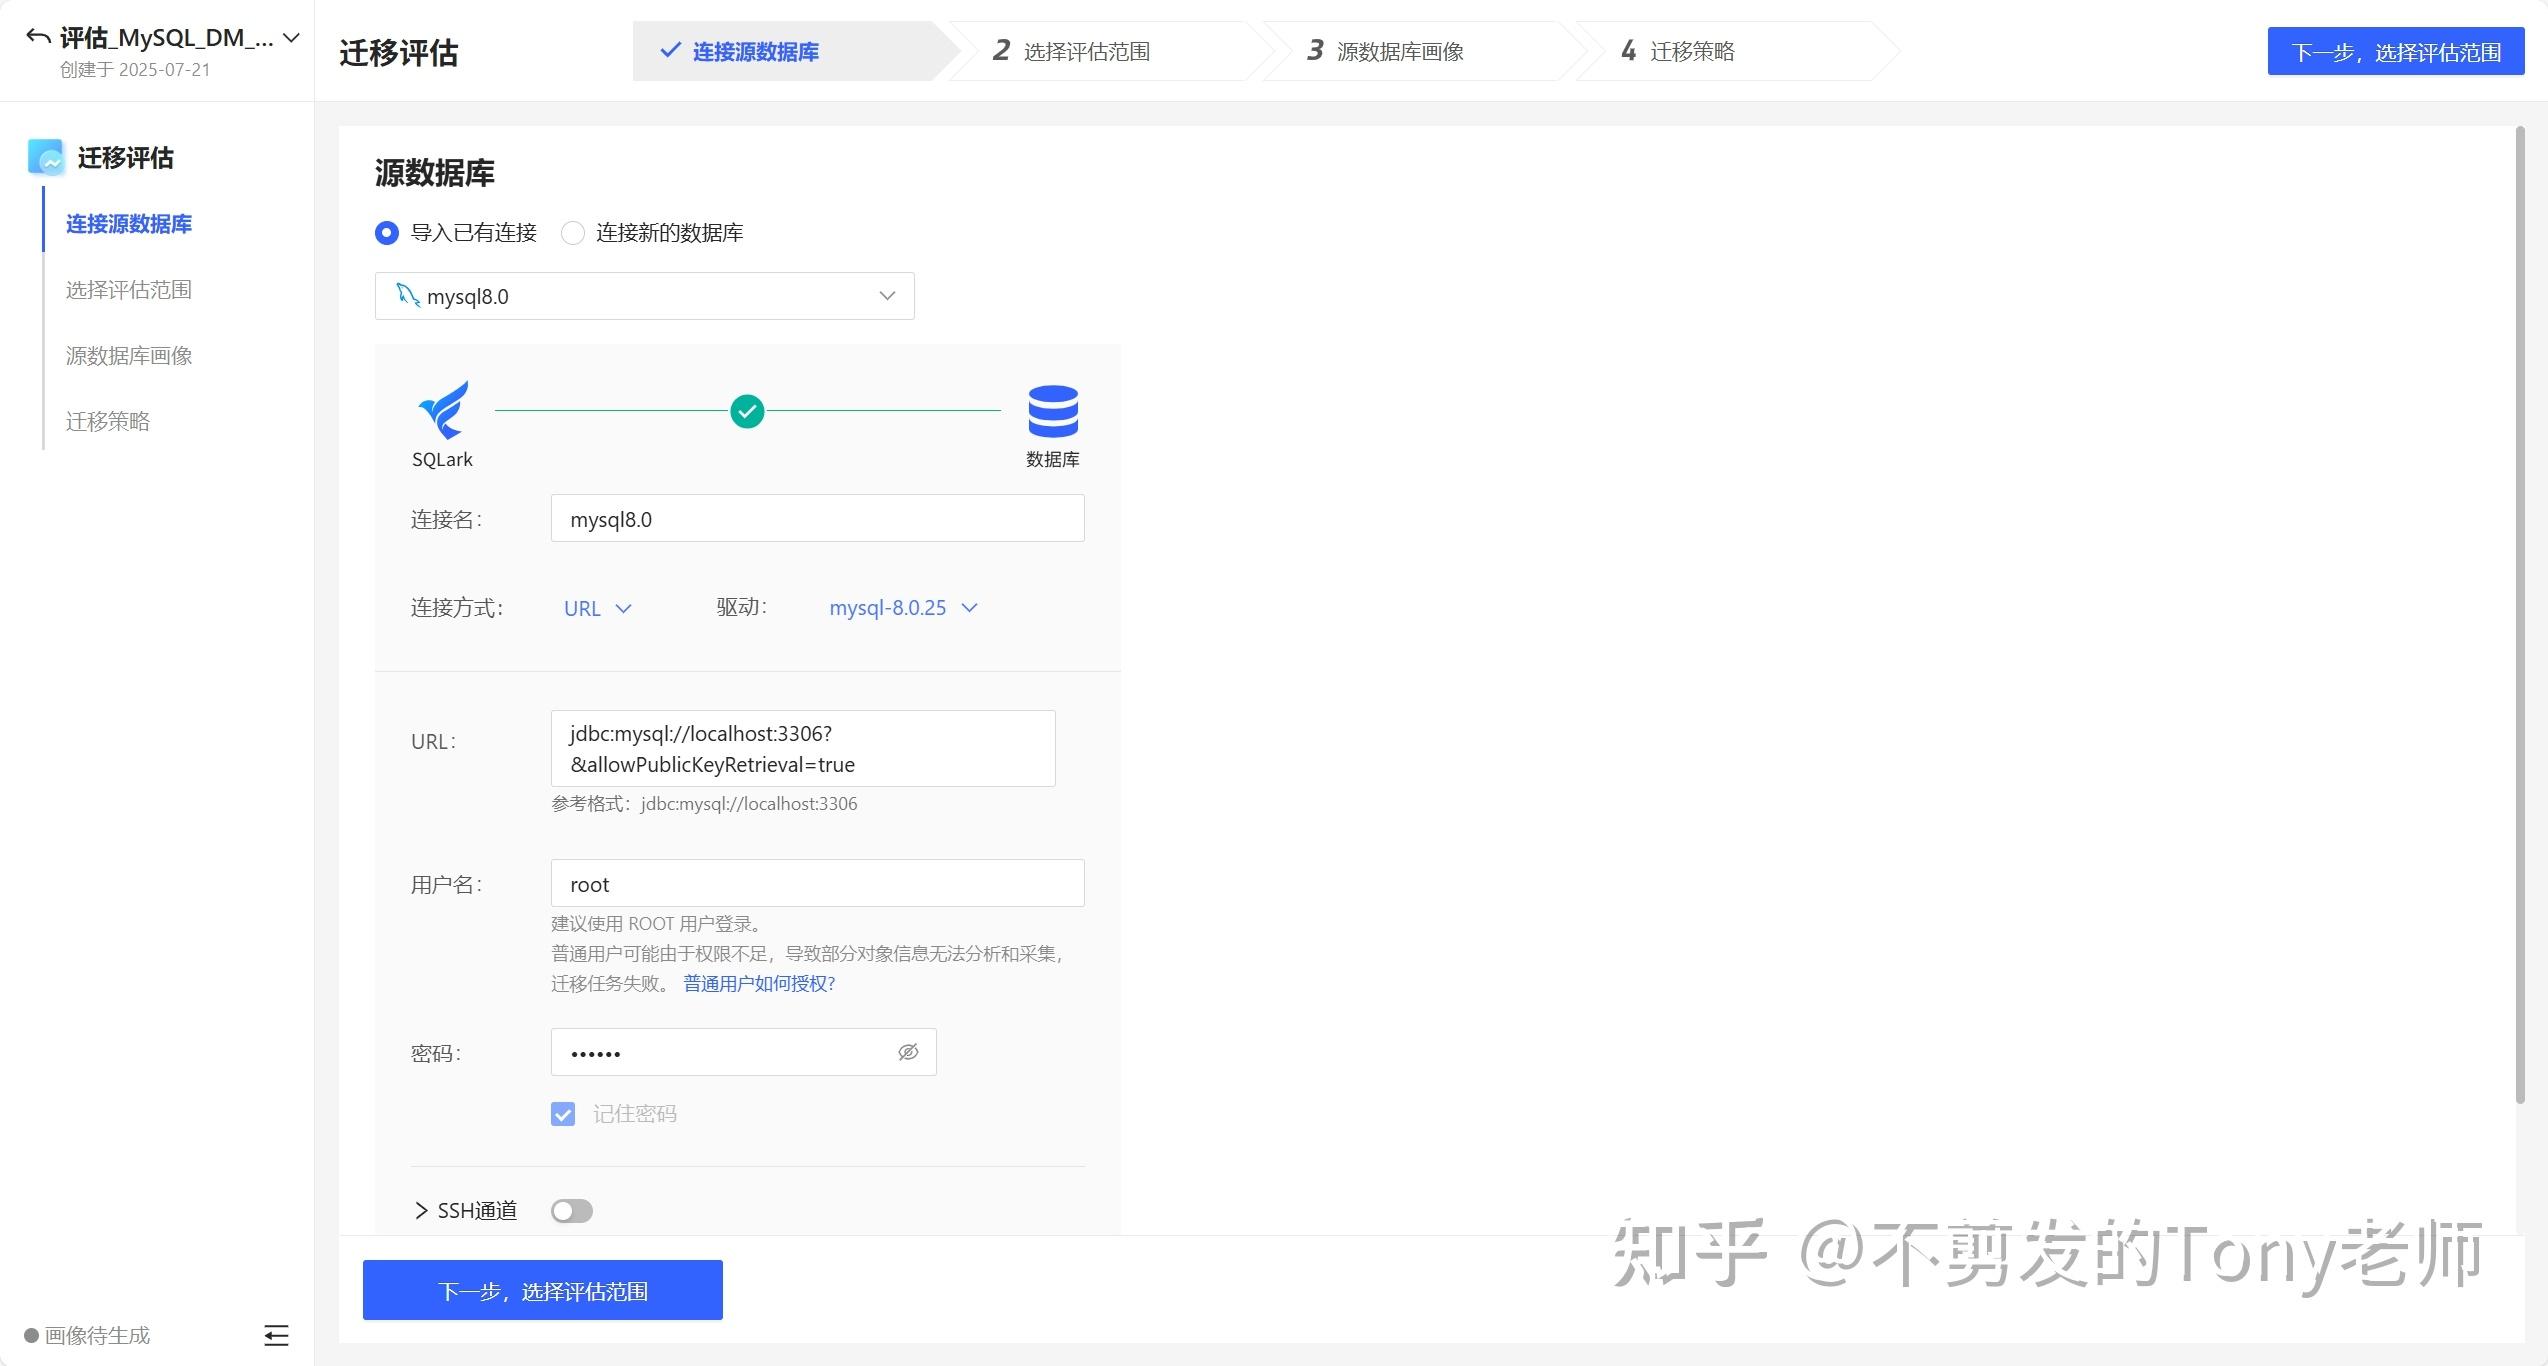Click the SQLark bird logo icon
2548x1366 pixels.
pyautogui.click(x=443, y=410)
